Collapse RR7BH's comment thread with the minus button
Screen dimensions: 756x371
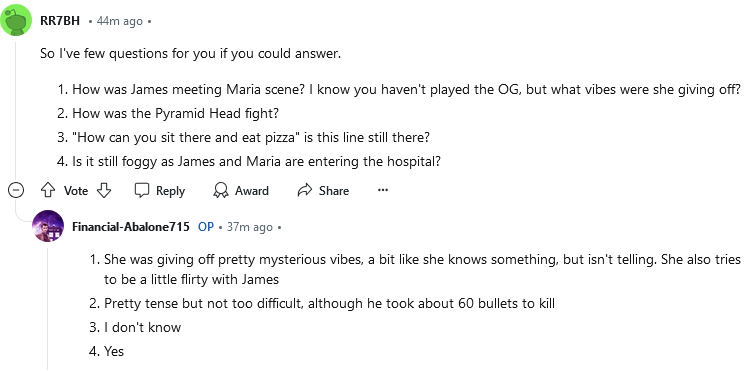click(15, 191)
